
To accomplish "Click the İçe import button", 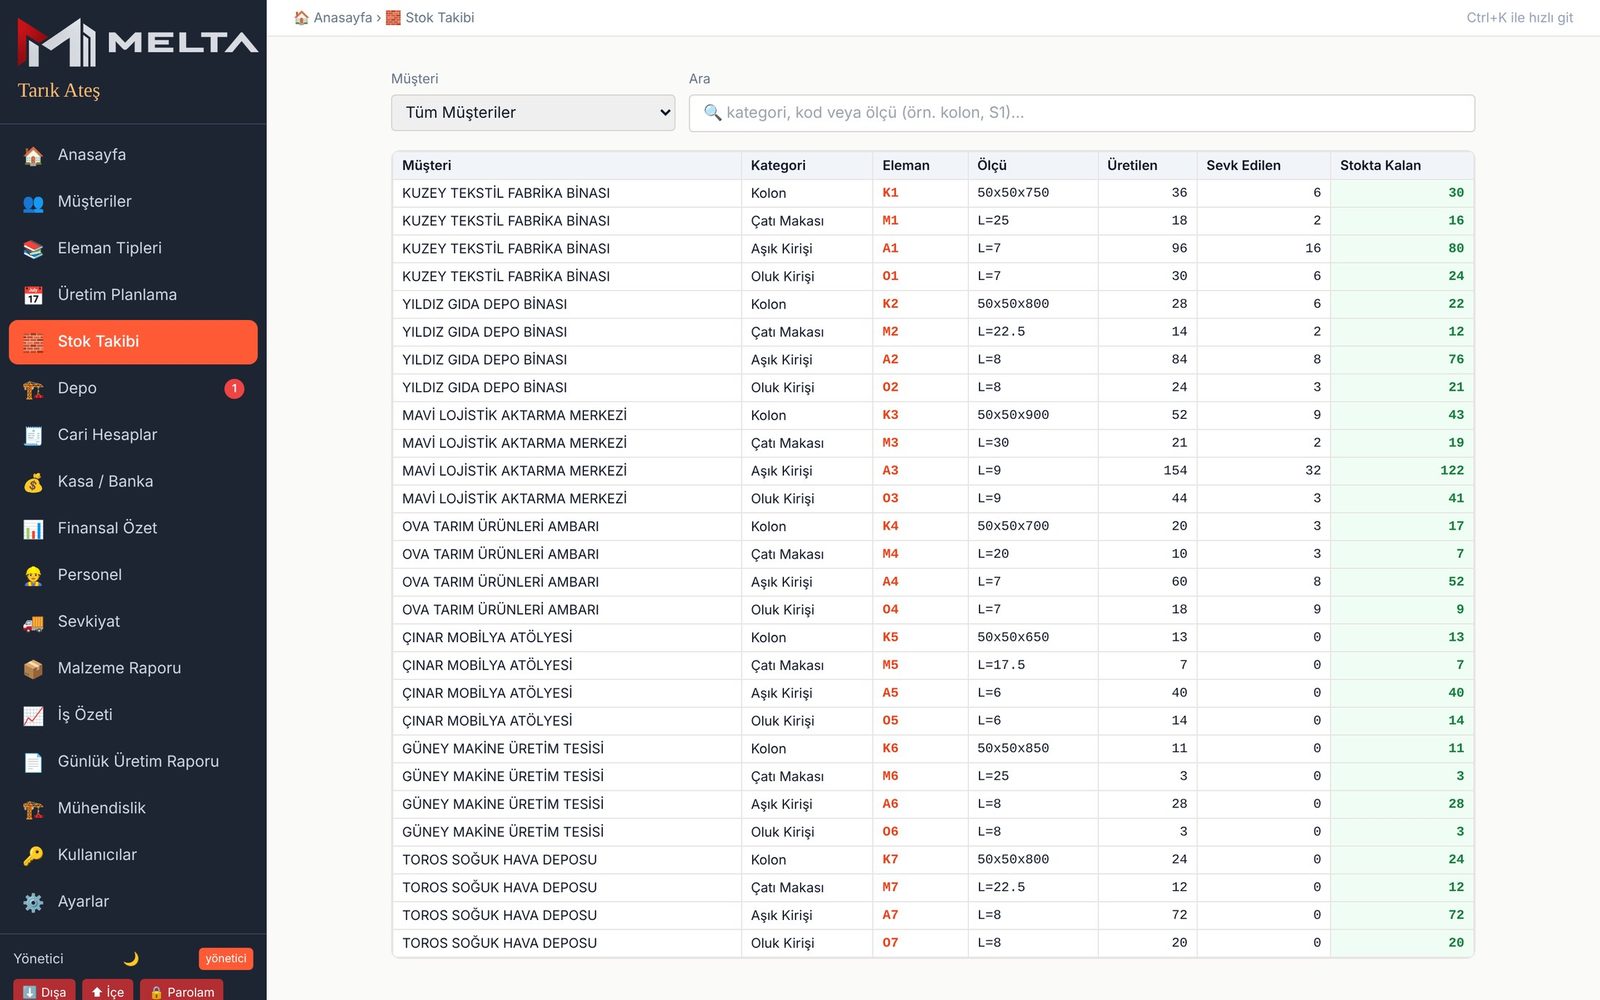I will click(x=107, y=991).
